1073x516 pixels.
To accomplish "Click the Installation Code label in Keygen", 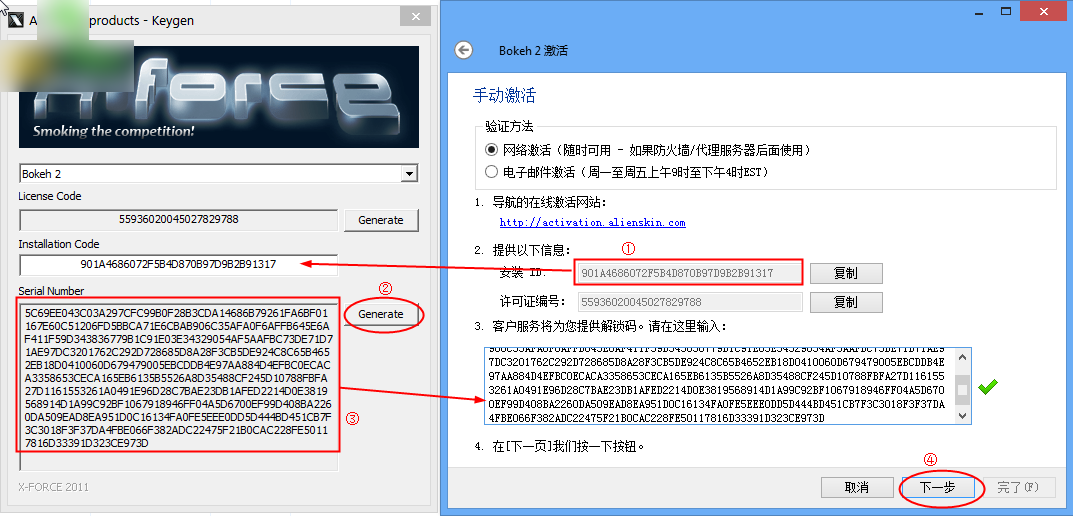I will pos(59,244).
